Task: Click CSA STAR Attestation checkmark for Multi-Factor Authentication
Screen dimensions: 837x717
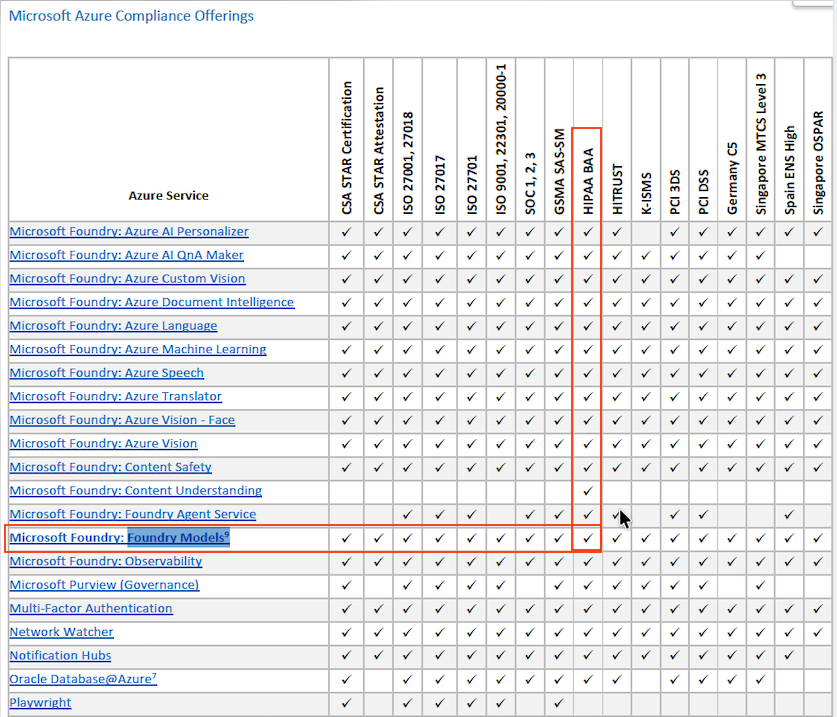Action: click(378, 608)
